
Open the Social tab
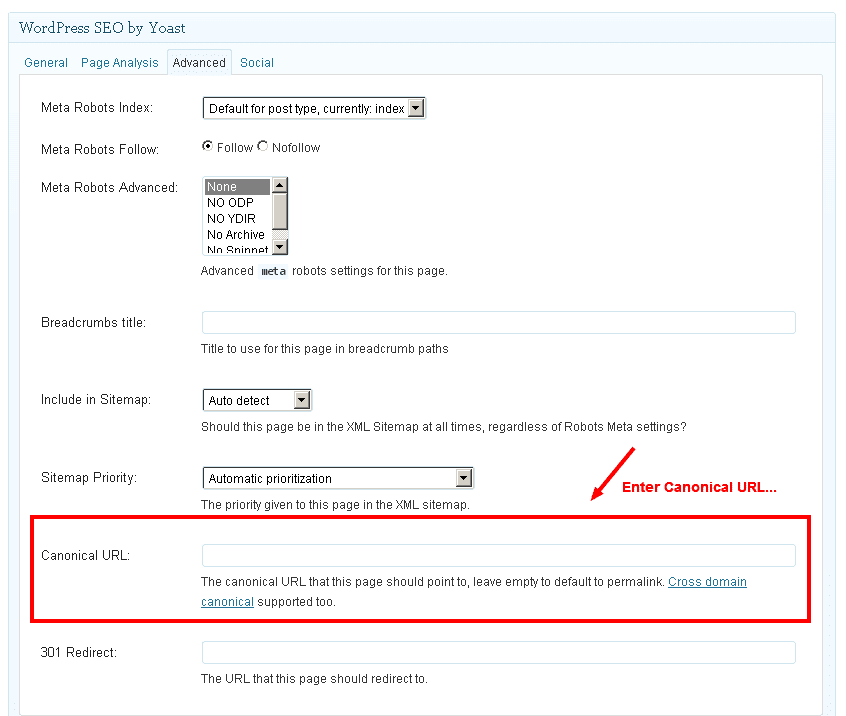coord(257,63)
